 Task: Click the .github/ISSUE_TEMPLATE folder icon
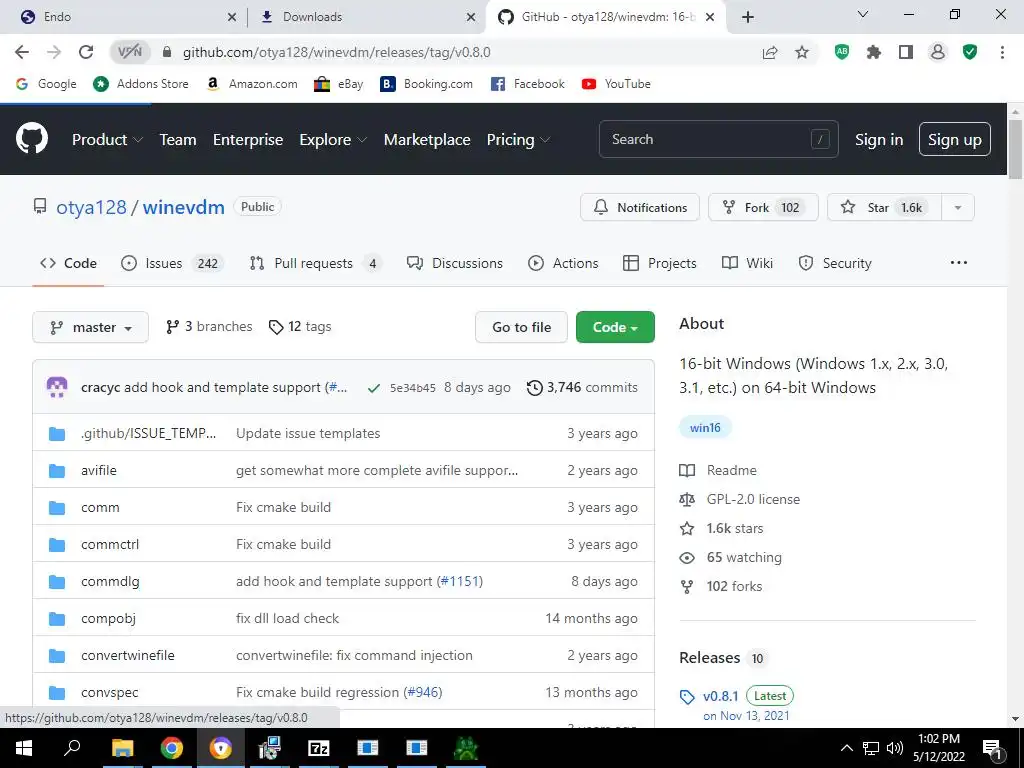click(x=57, y=434)
